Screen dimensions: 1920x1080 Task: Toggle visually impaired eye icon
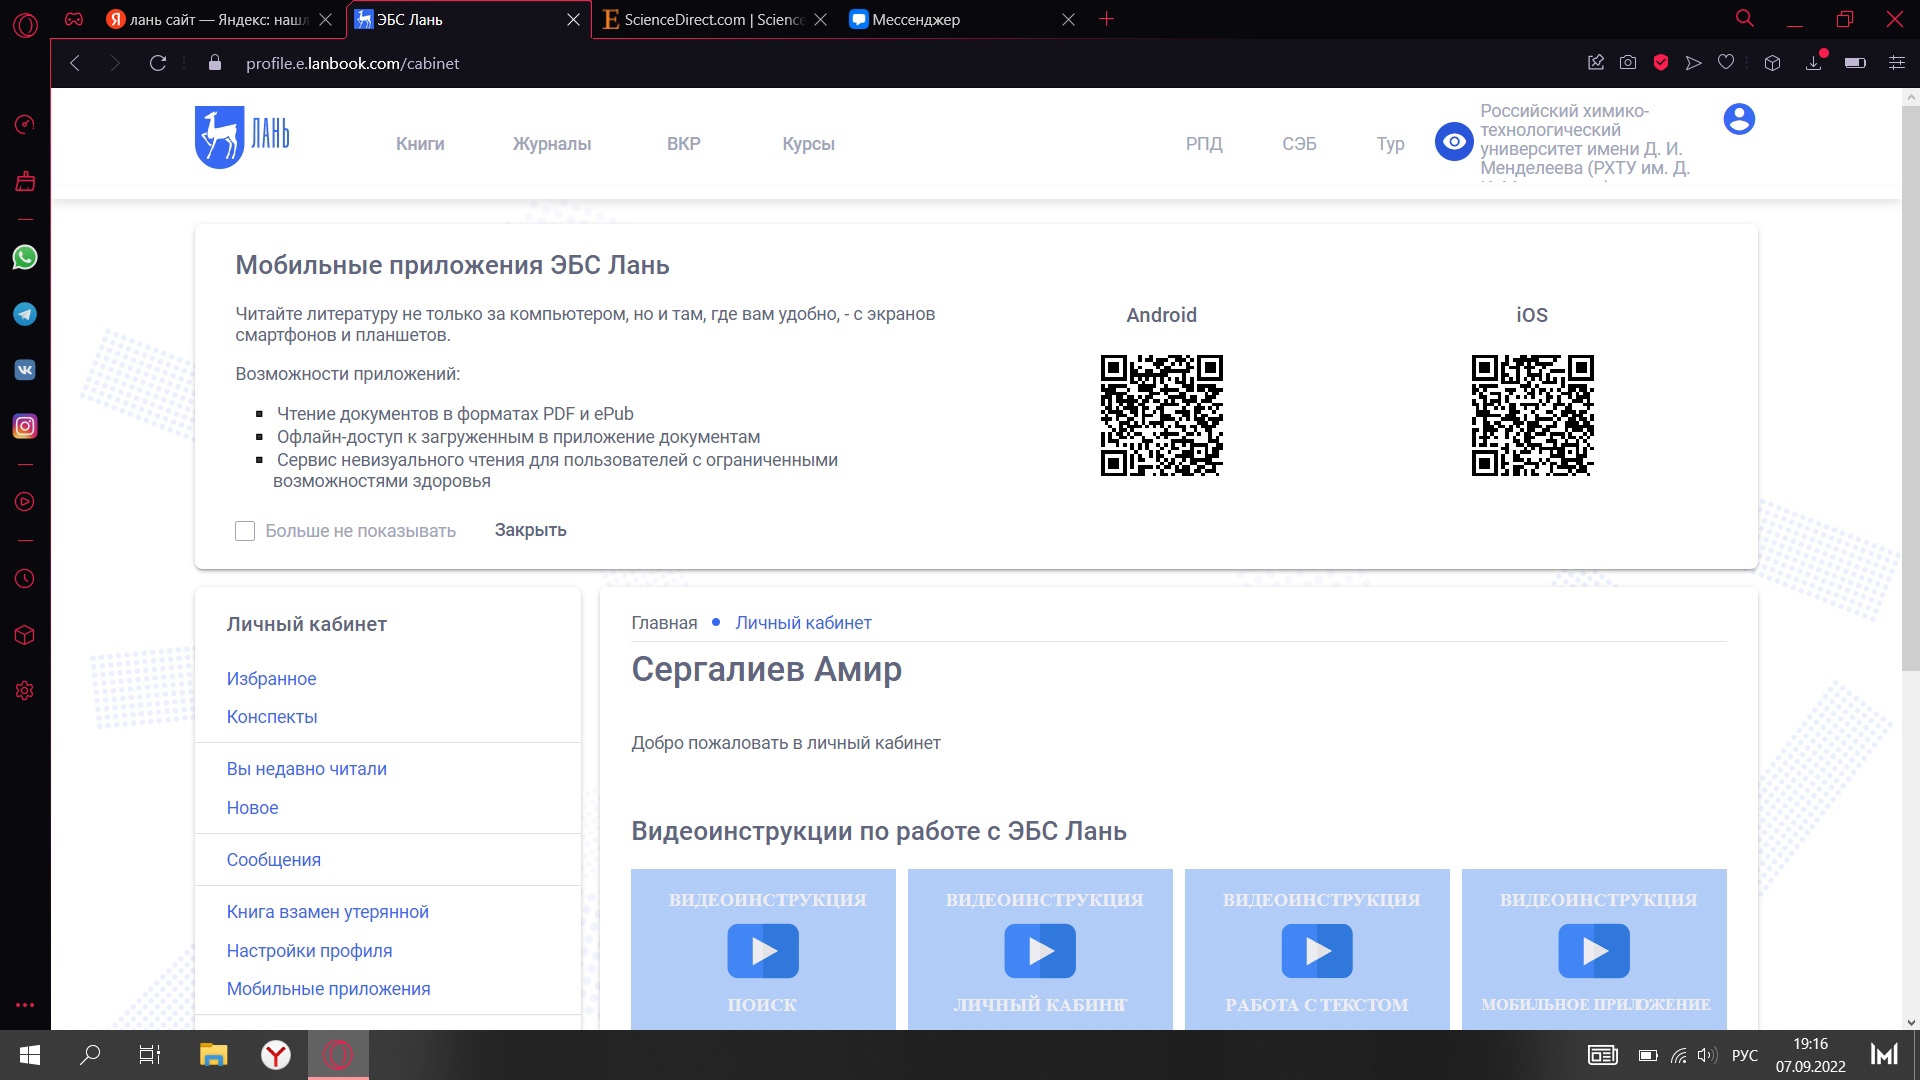point(1454,142)
